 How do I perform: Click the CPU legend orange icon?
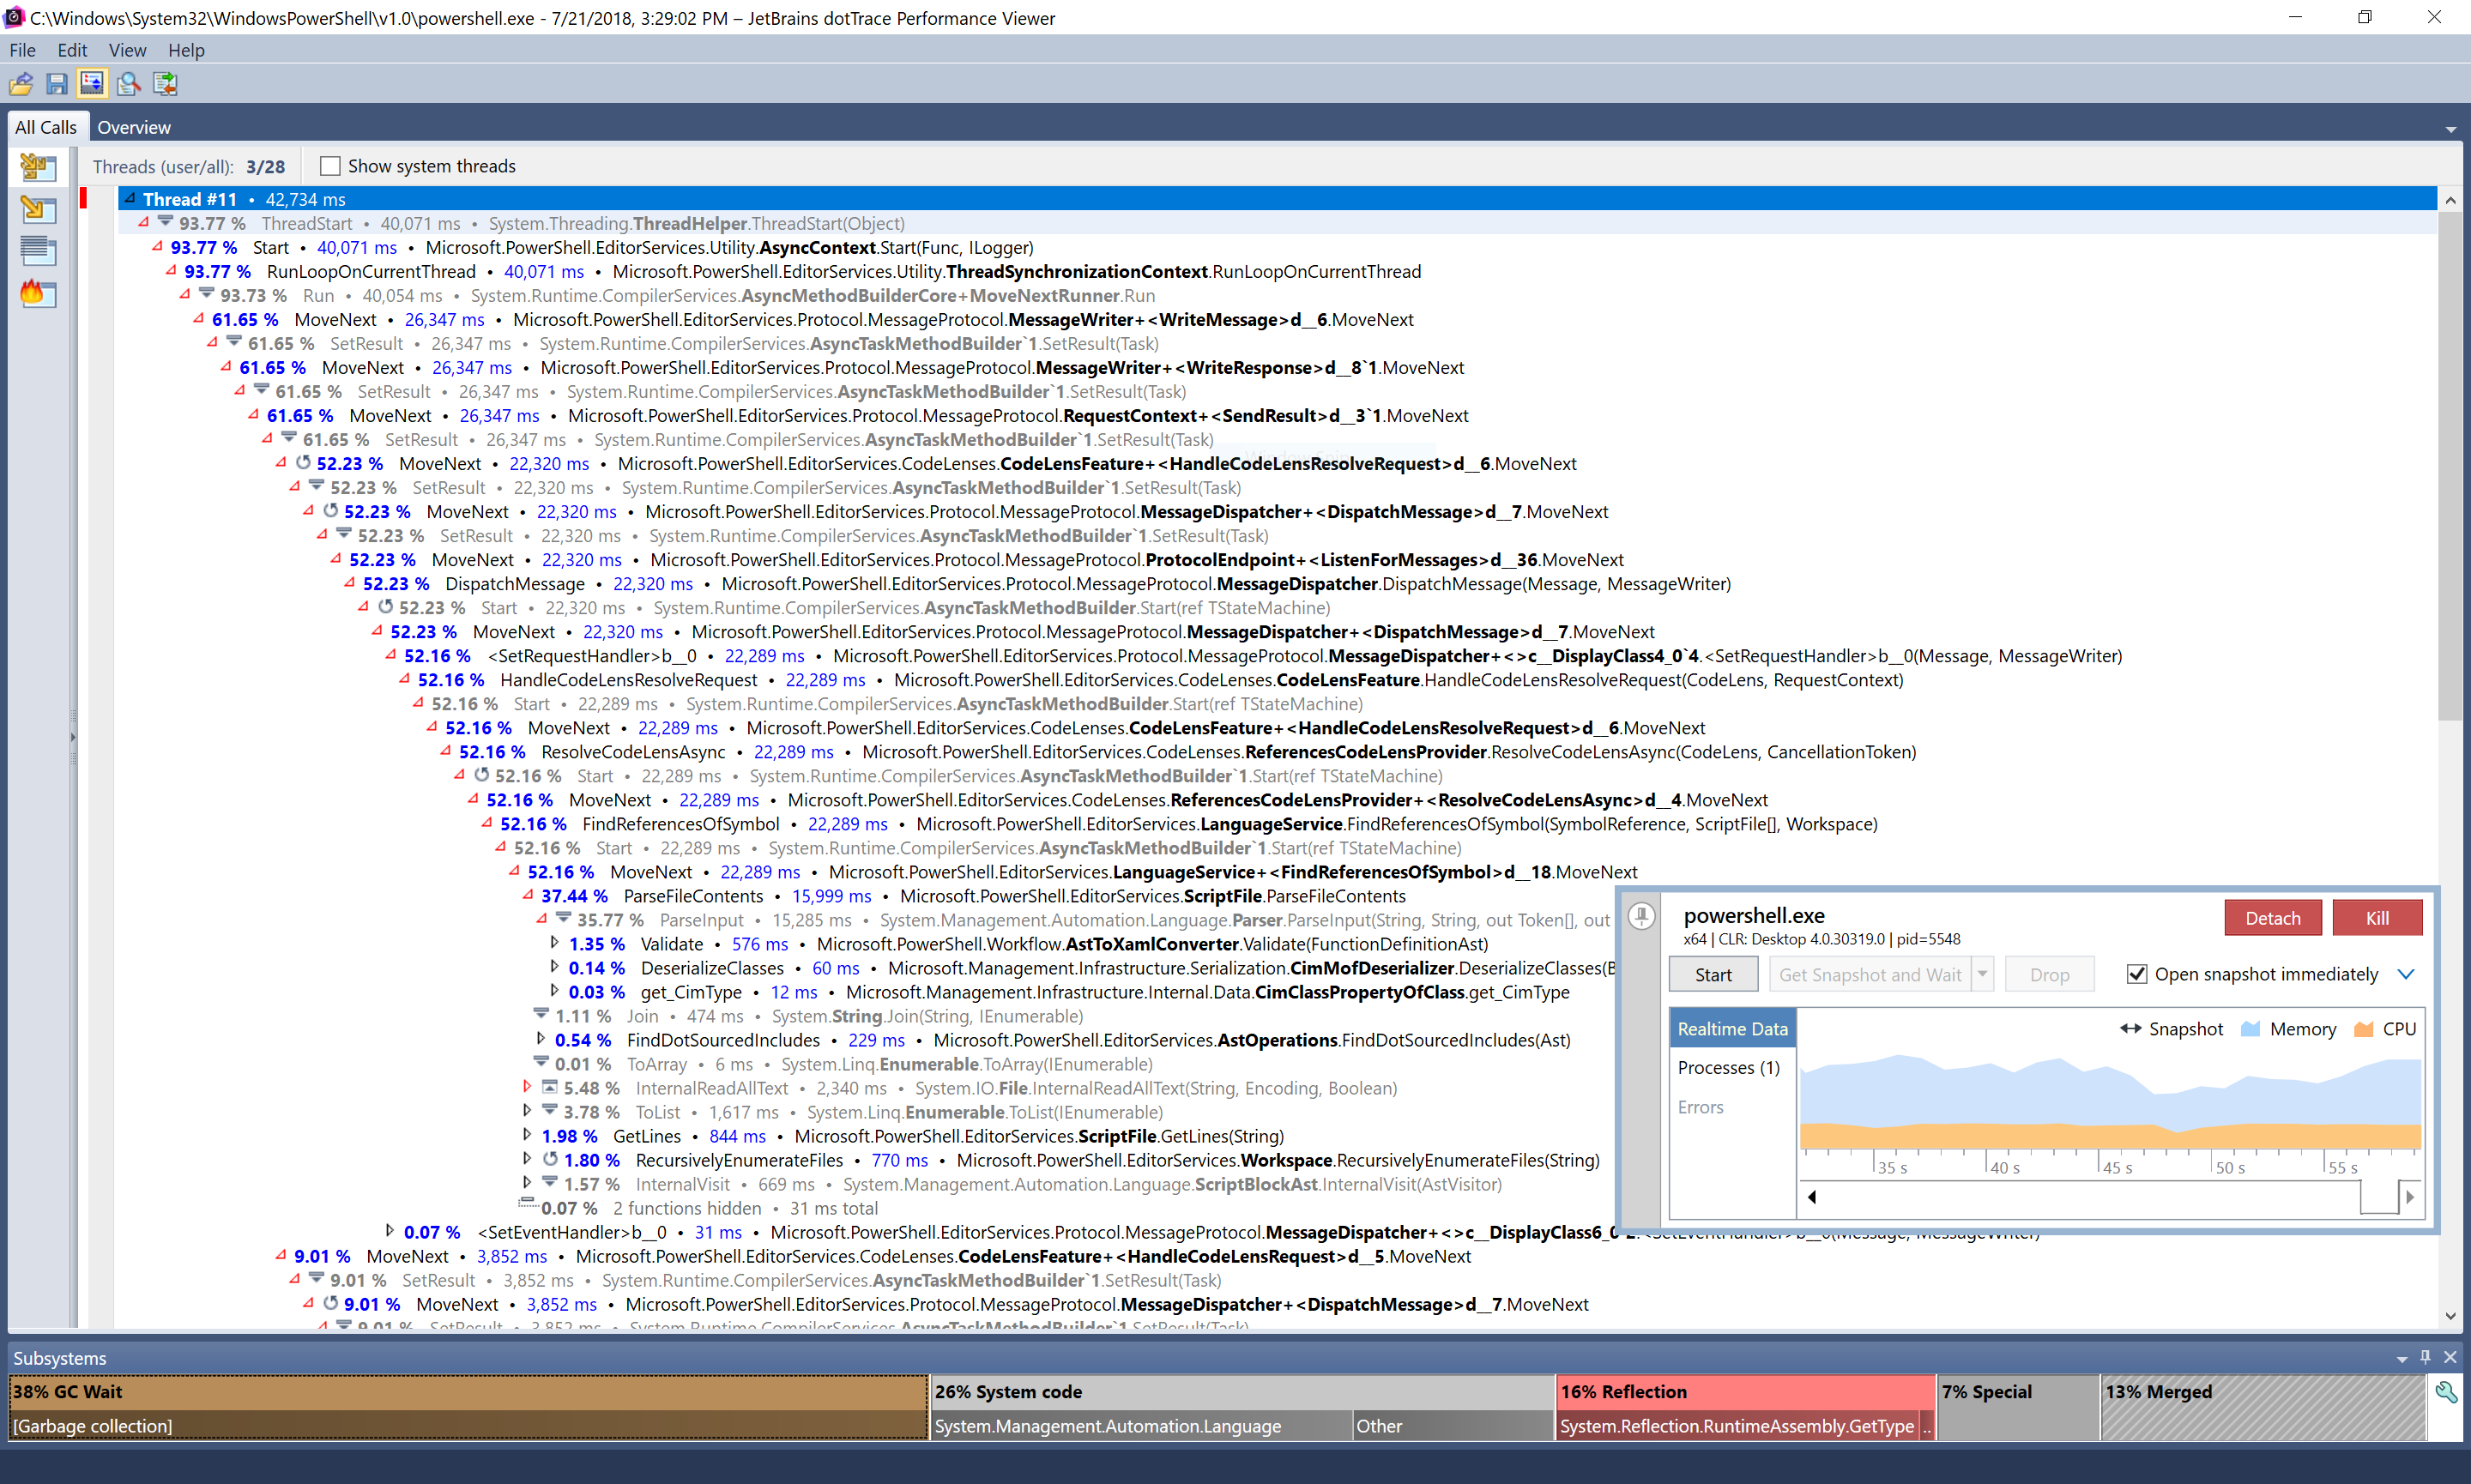(x=2363, y=1028)
